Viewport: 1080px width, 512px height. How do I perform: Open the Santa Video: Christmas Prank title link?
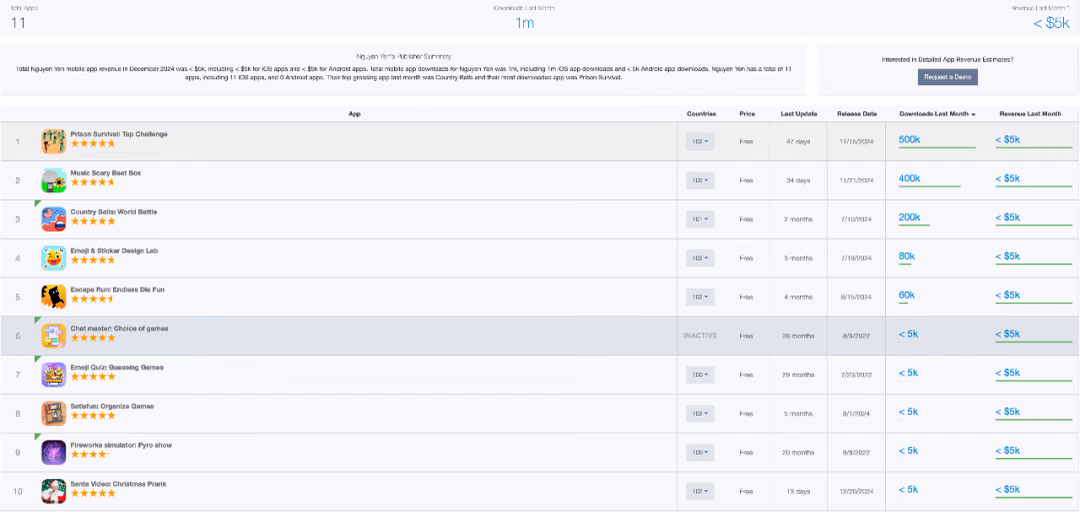tap(118, 484)
